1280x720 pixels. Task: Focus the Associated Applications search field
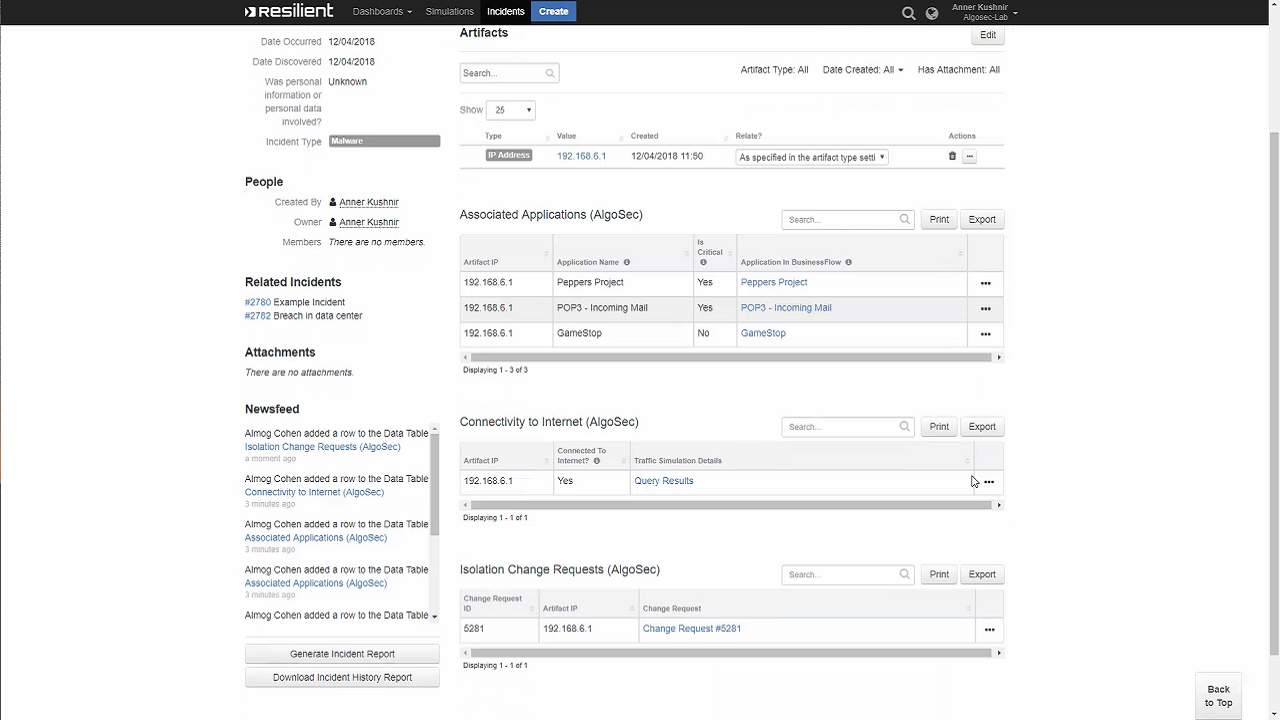click(848, 219)
